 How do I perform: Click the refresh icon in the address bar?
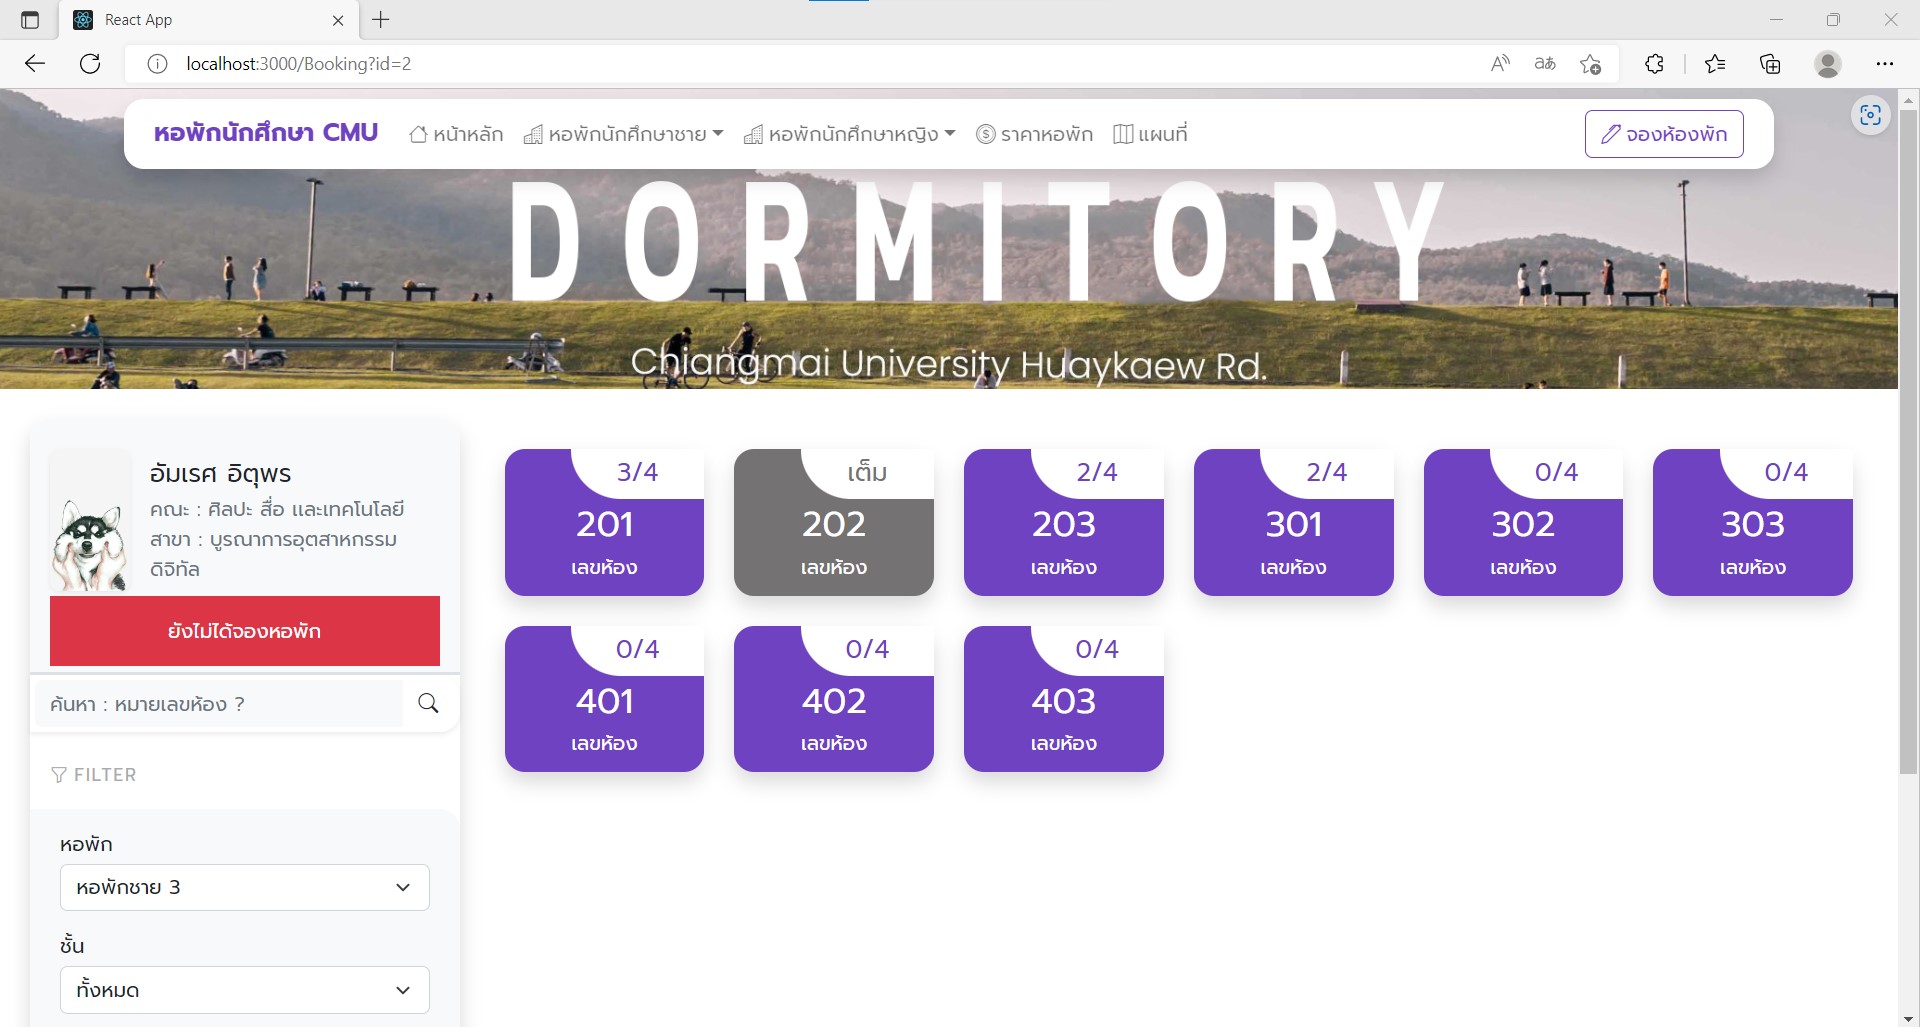[x=90, y=63]
